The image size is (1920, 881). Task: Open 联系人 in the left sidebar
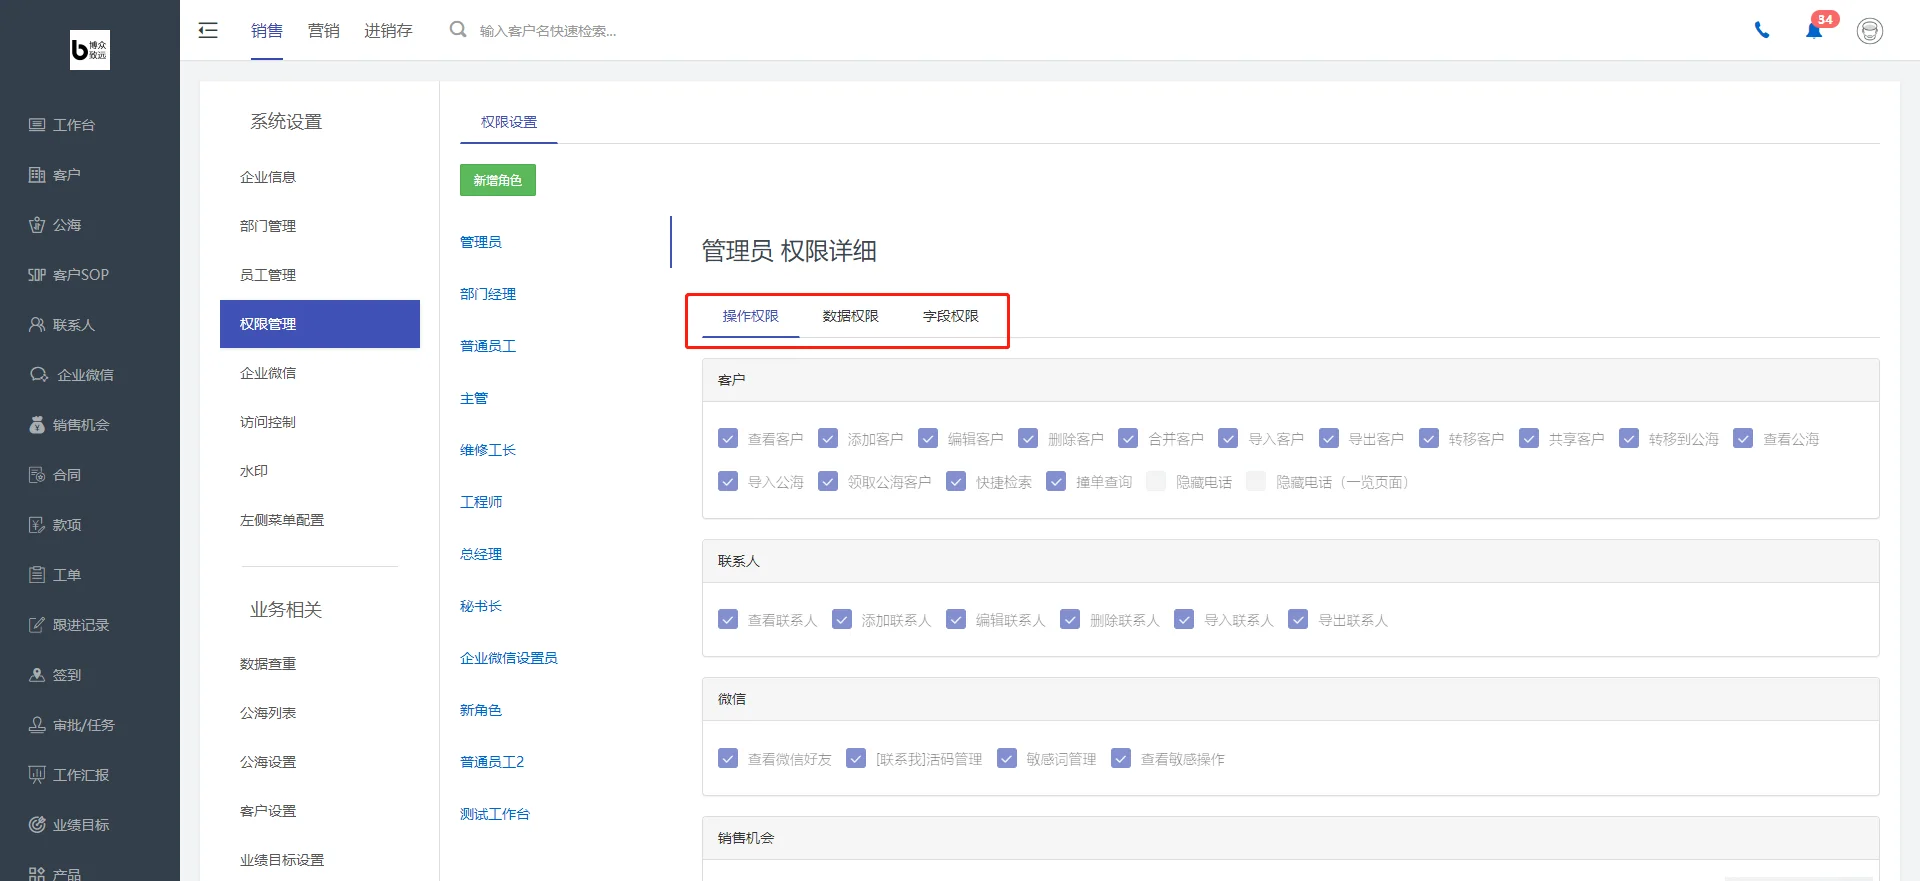pos(62,325)
